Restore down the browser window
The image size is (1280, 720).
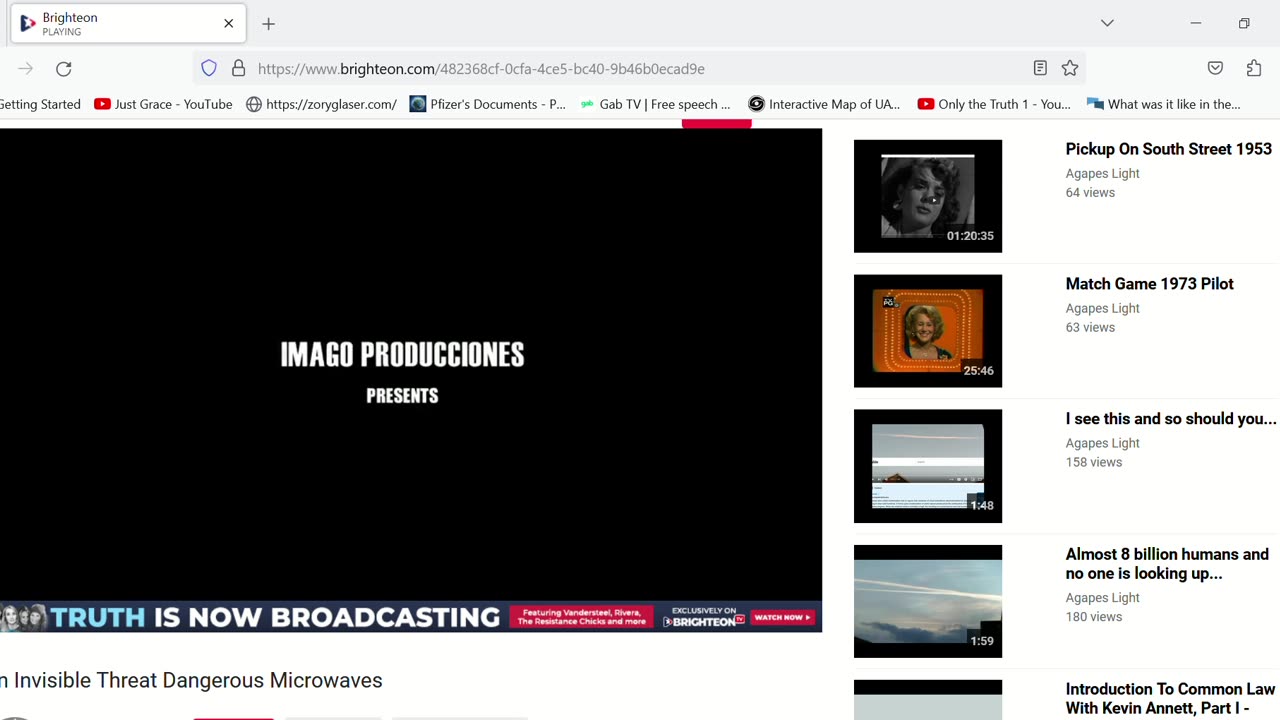click(x=1244, y=23)
